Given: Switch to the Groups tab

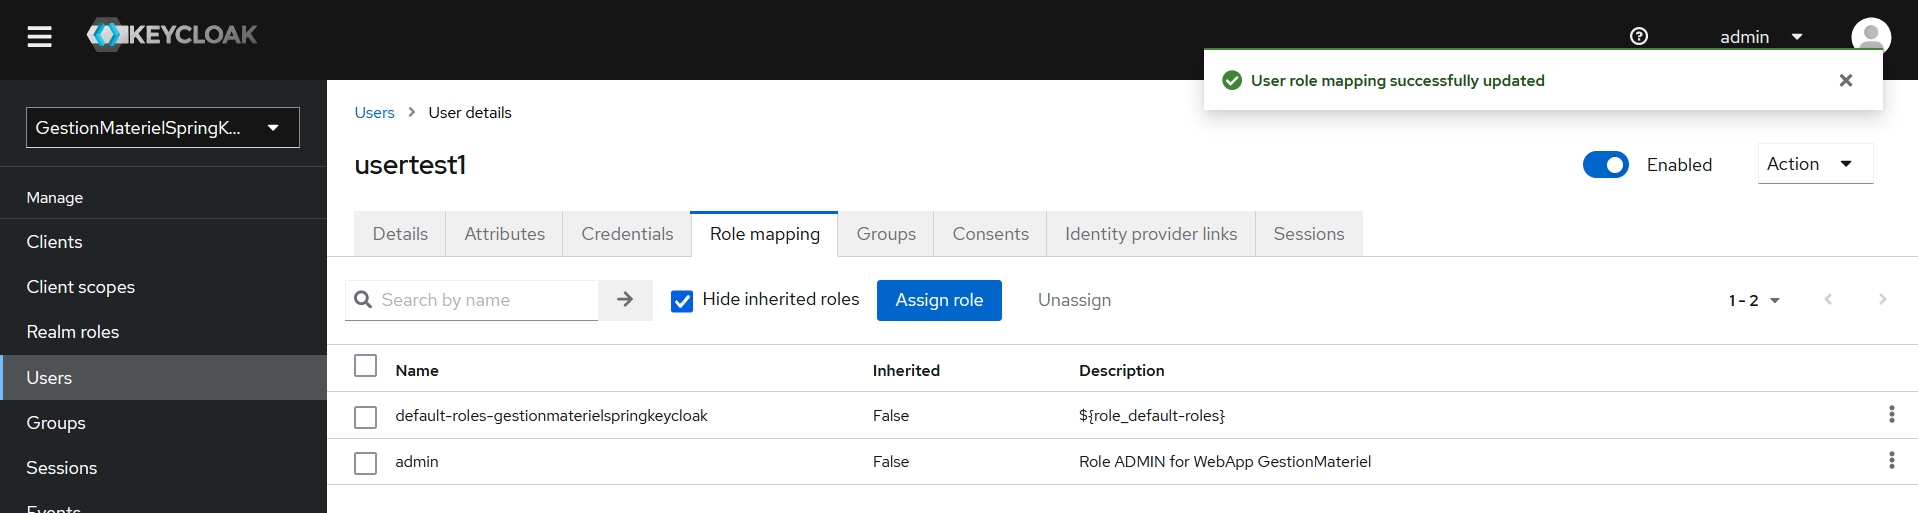Looking at the screenshot, I should (886, 234).
